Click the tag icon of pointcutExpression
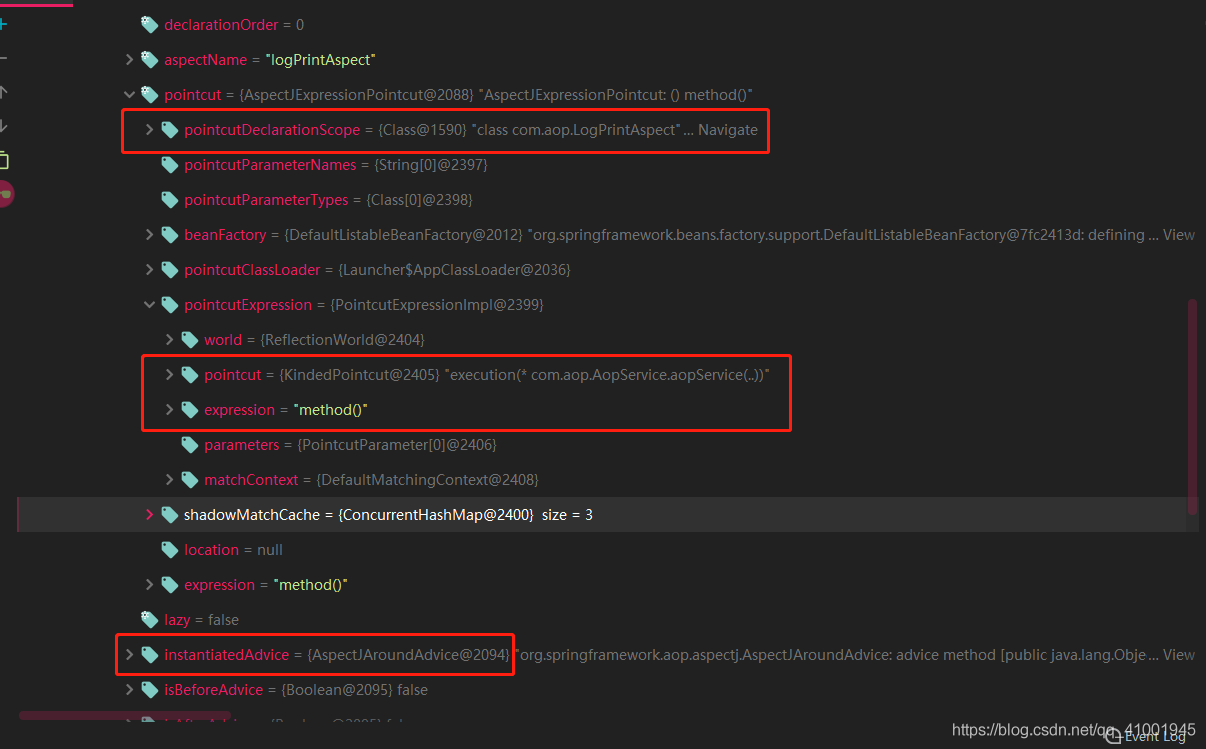1206x749 pixels. click(x=170, y=305)
